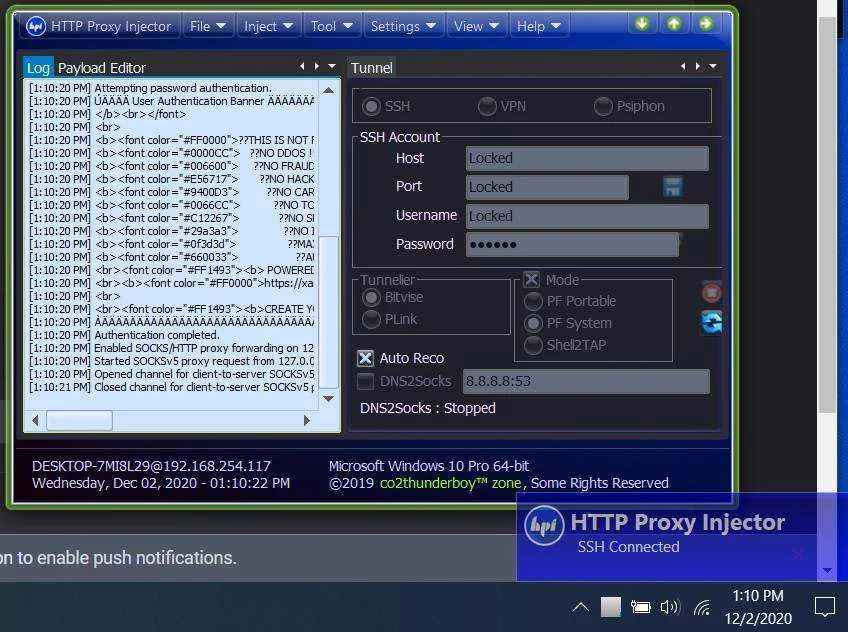This screenshot has width=848, height=632.
Task: Click log panel tab scroll left arrow
Action: [302, 66]
